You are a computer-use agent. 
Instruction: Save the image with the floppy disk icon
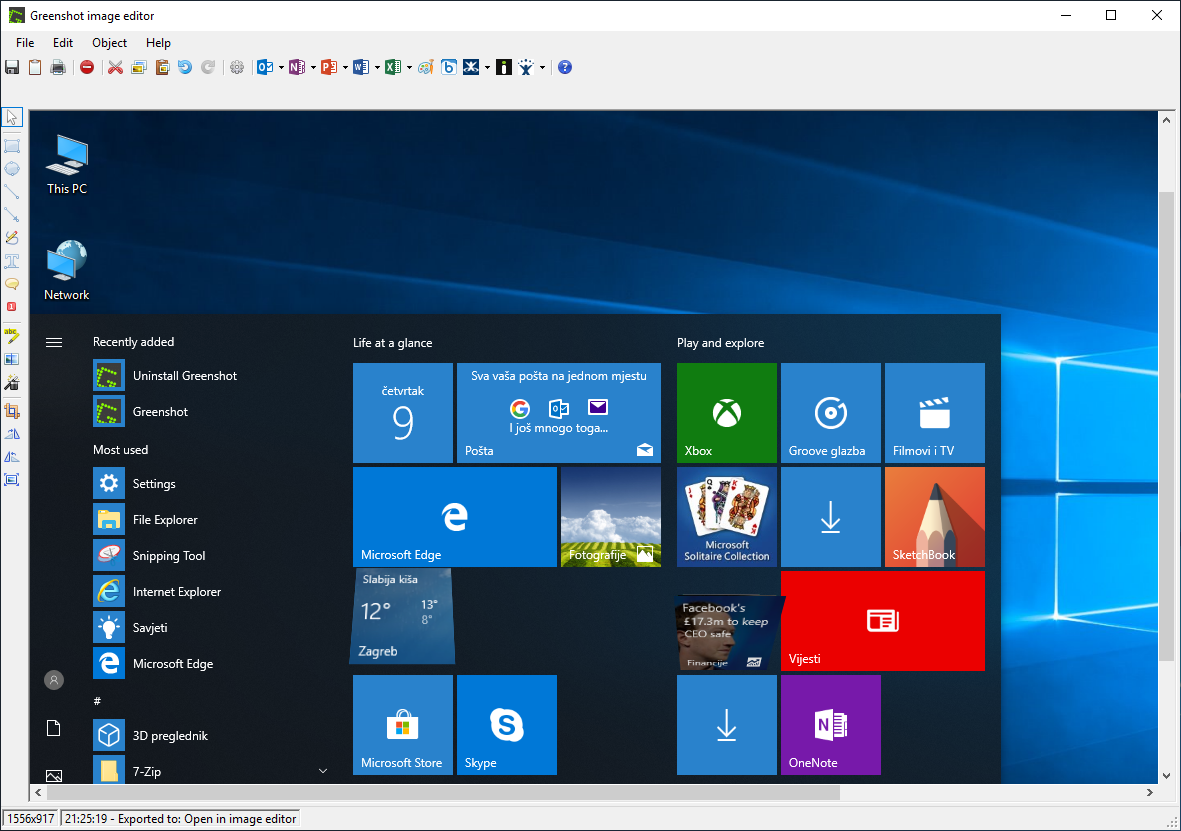tap(12, 67)
